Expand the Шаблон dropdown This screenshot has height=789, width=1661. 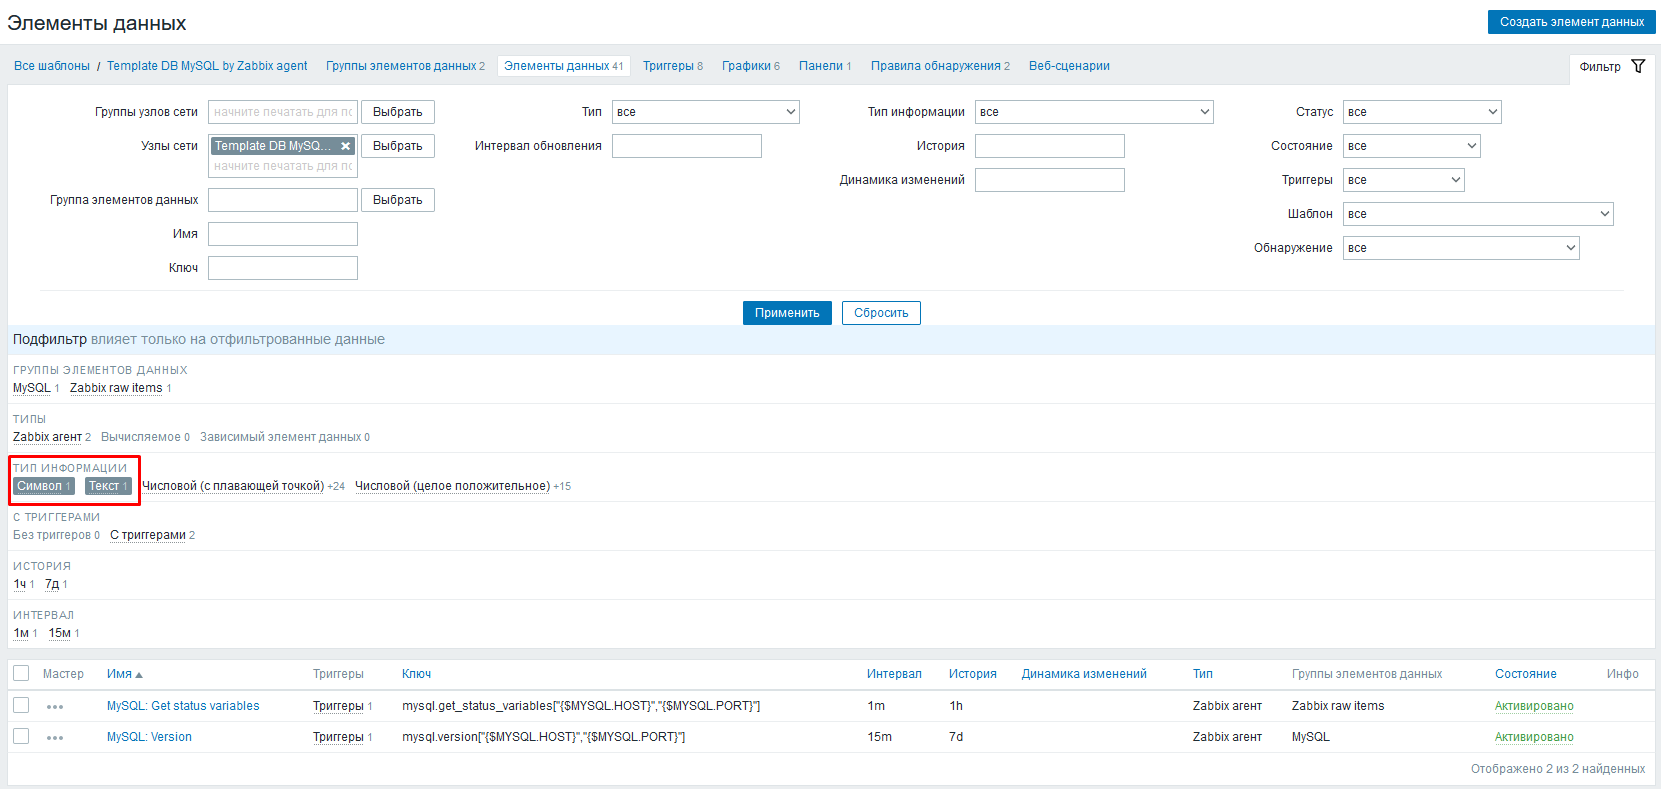pos(1477,214)
